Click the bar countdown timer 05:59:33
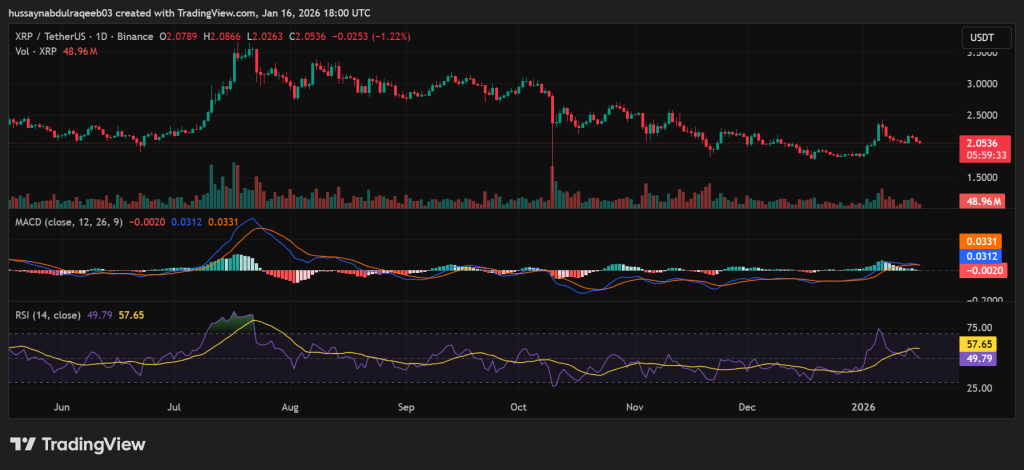 coord(980,156)
